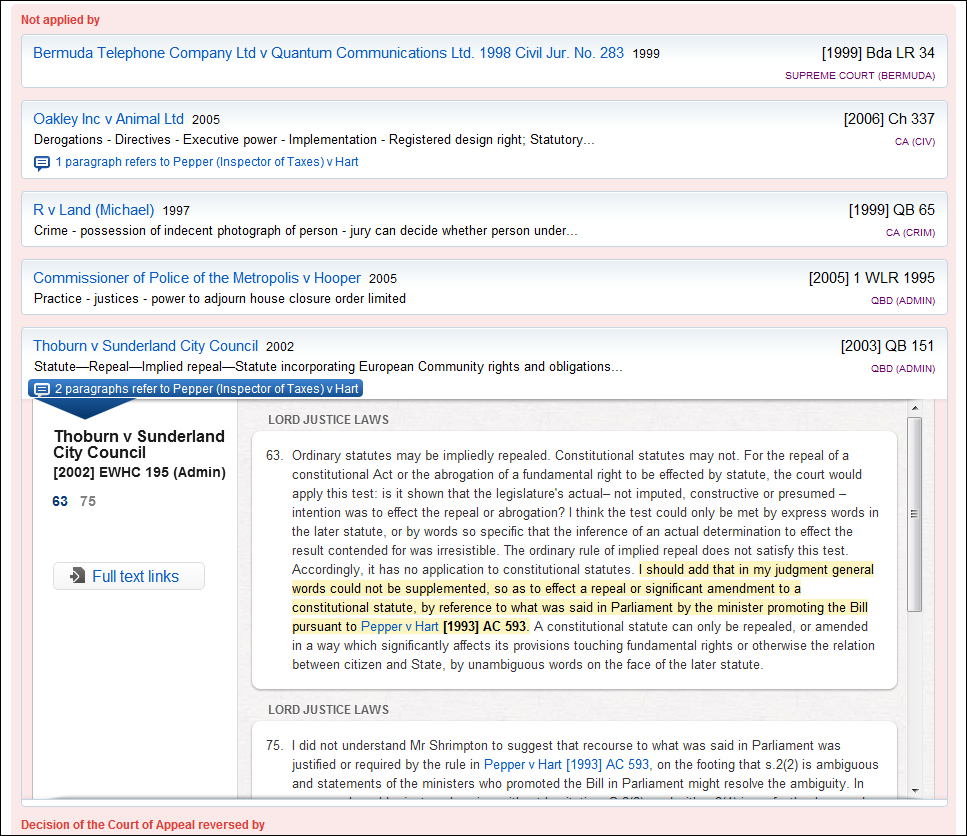967x836 pixels.
Task: Click QBD (ADMIN) label in Hooper row
Action: [x=903, y=301]
